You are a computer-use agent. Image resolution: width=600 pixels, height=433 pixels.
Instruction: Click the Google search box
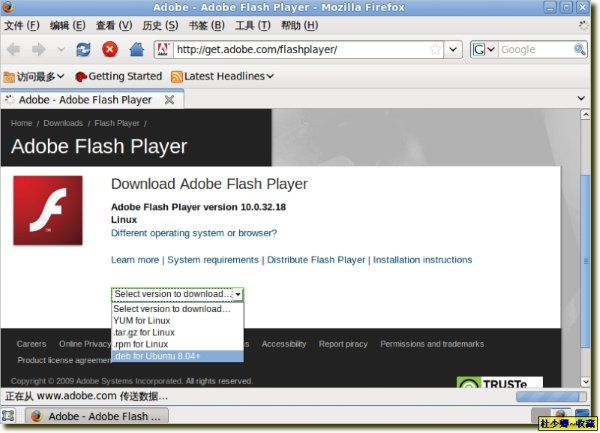tap(536, 49)
